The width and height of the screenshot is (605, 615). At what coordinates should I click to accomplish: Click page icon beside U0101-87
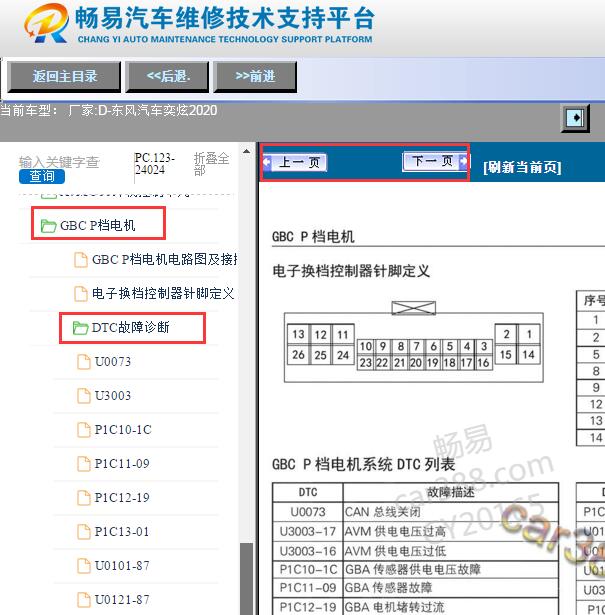84,566
